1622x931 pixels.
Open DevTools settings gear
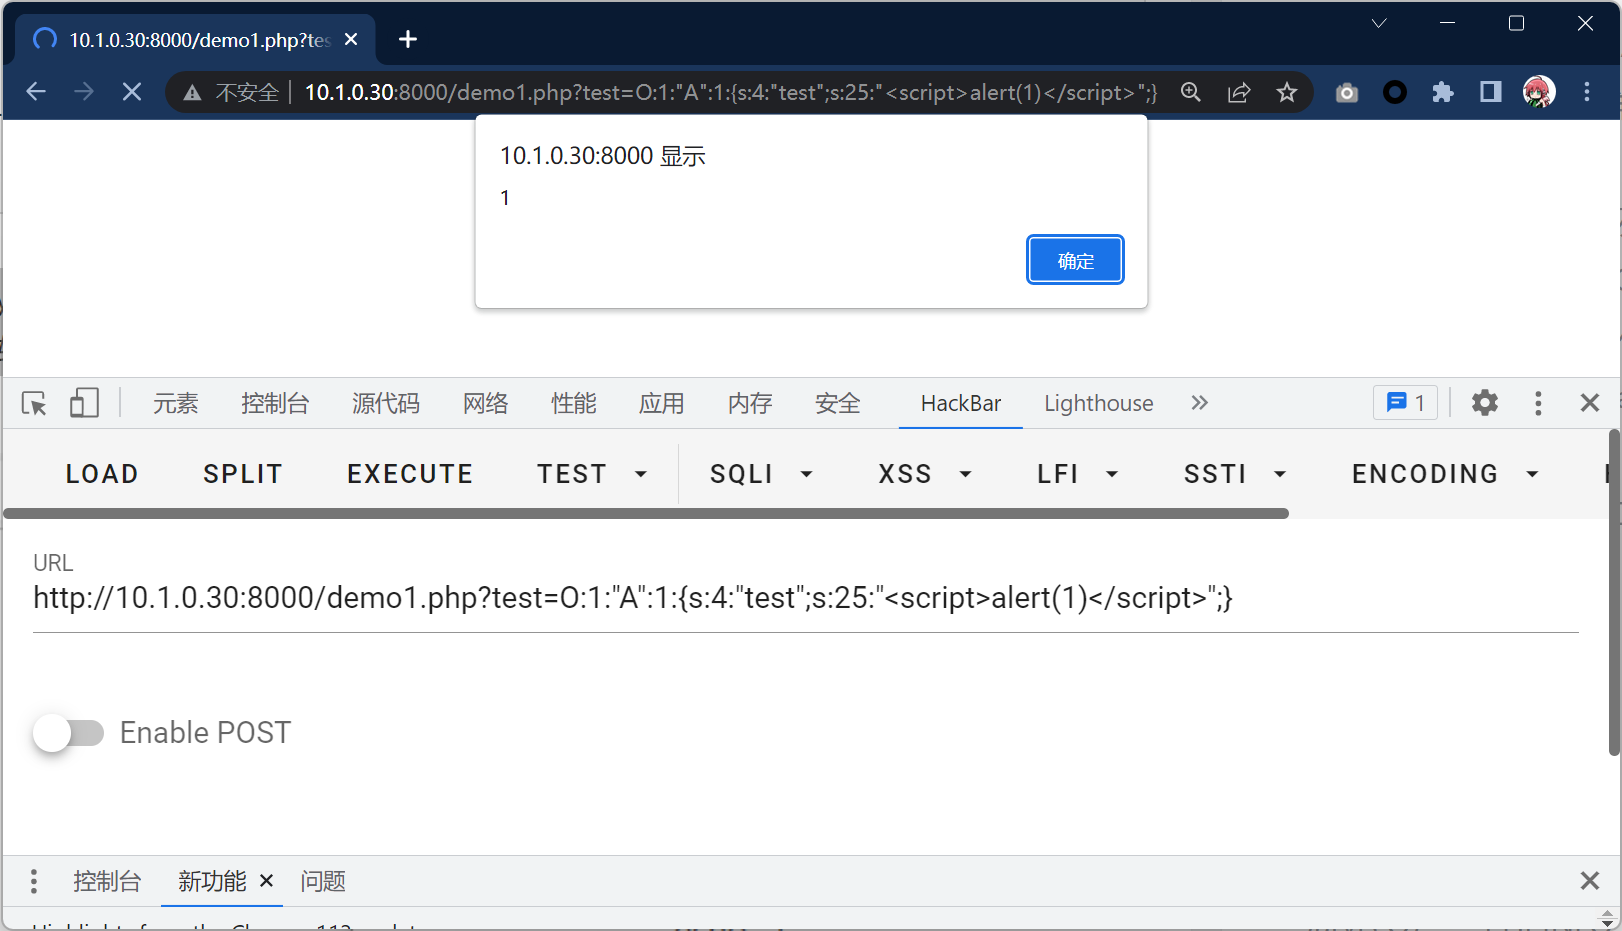pyautogui.click(x=1484, y=403)
